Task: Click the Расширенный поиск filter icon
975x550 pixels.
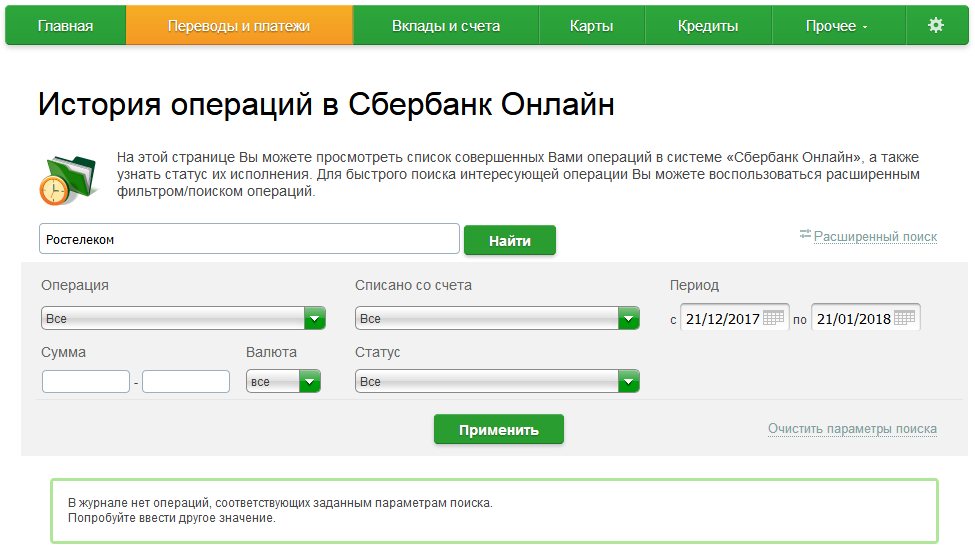Action: (805, 235)
